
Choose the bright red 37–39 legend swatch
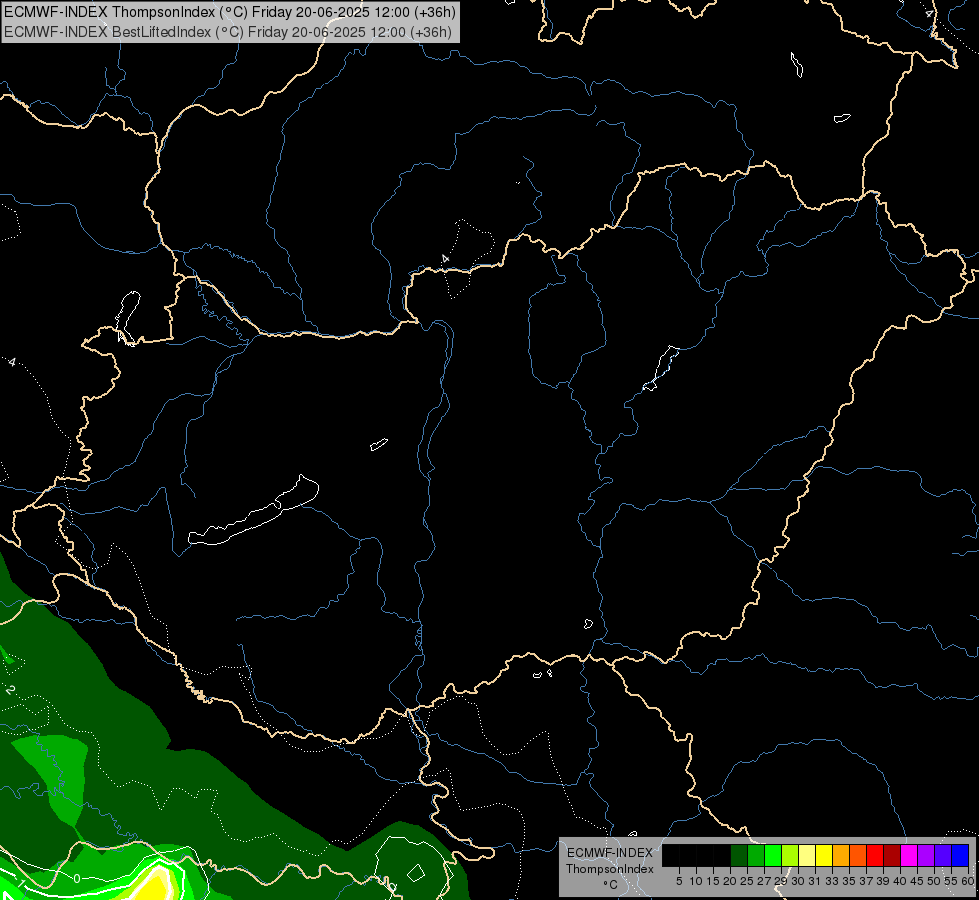pos(875,855)
